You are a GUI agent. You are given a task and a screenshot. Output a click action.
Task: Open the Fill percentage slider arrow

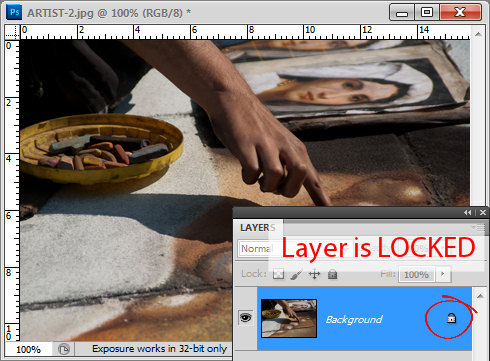[x=443, y=274]
